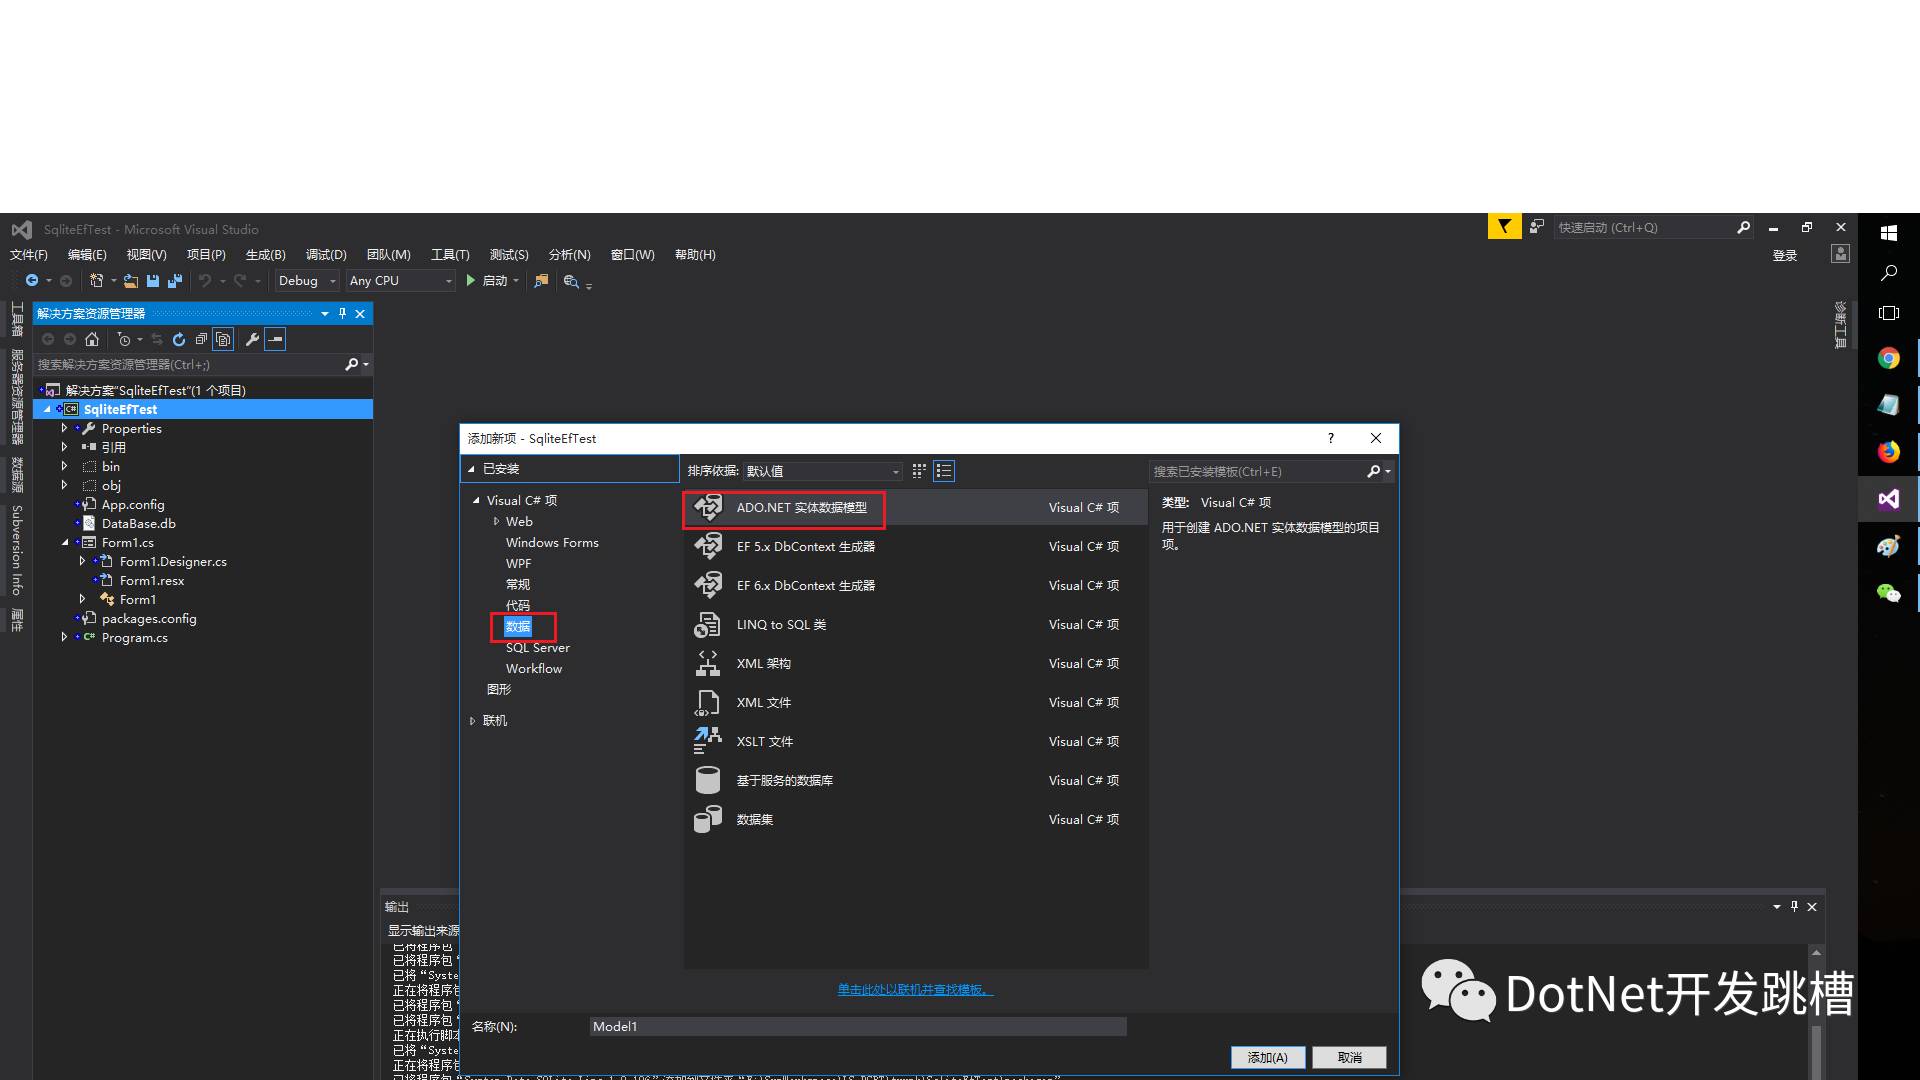Select ADO.NET 实体数据模型 icon
The image size is (1920, 1080).
(705, 506)
